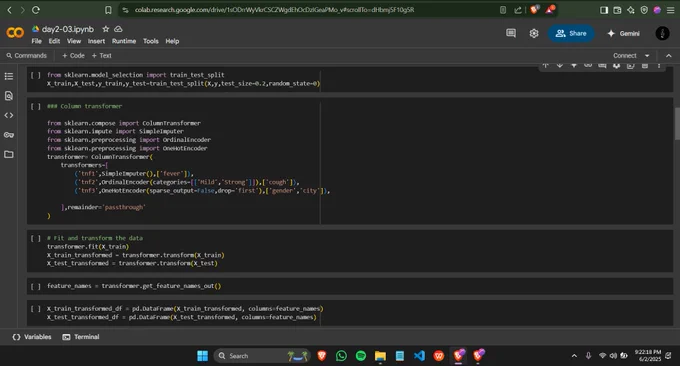Click the Connect runtime button
The height and width of the screenshot is (366, 680).
pos(624,56)
